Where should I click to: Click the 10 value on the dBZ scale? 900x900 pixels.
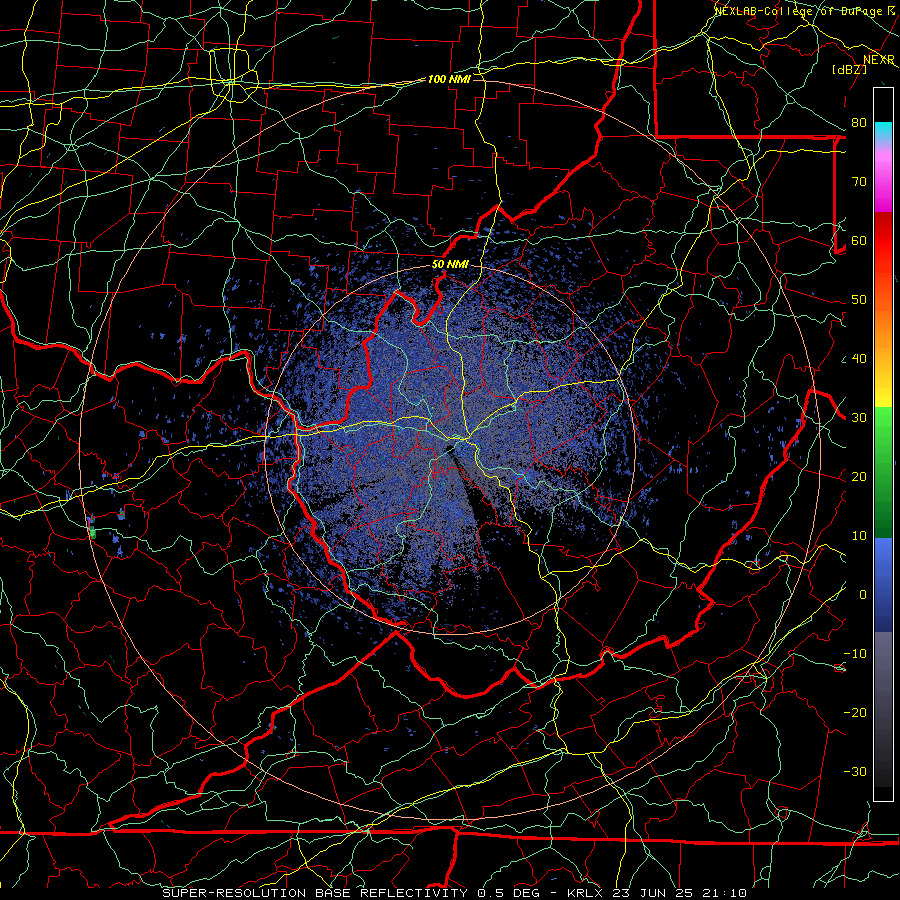(859, 536)
